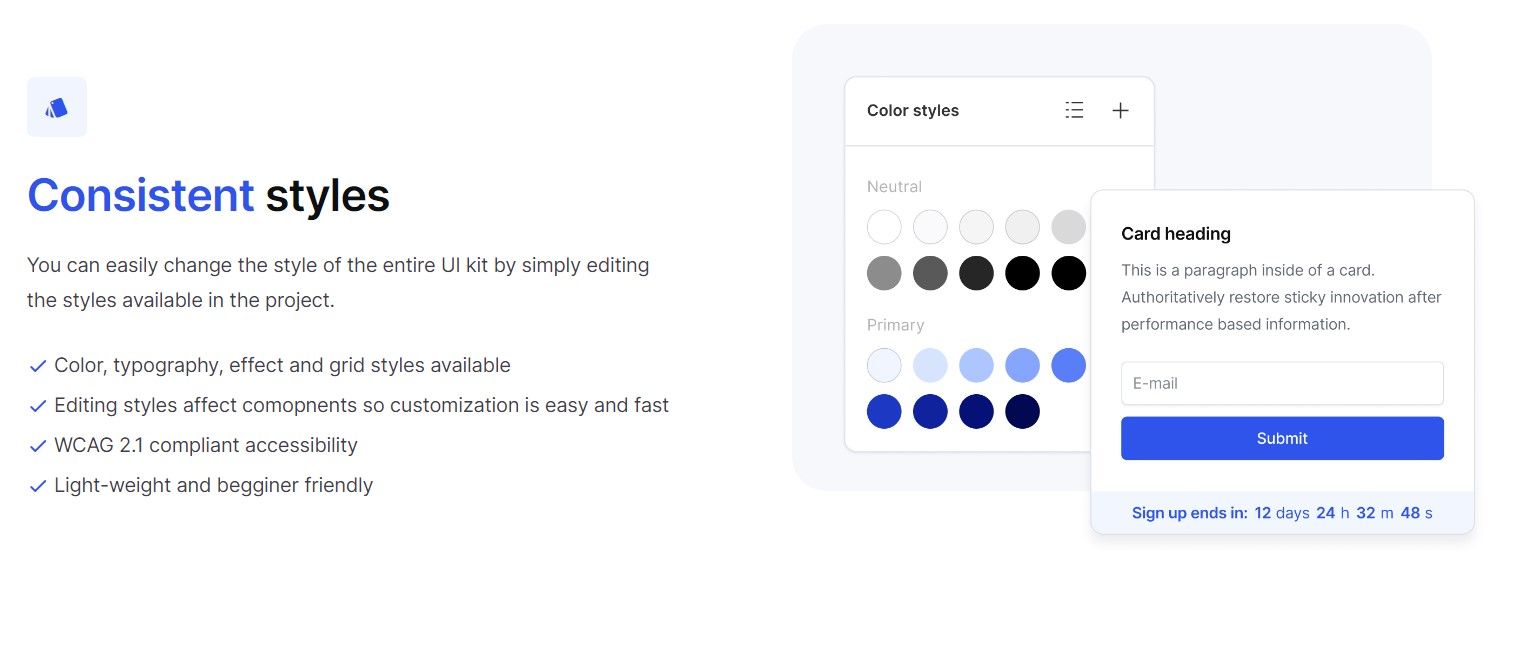The image size is (1515, 654).
Task: Select the pure white Neutral swatch
Action: tap(884, 227)
